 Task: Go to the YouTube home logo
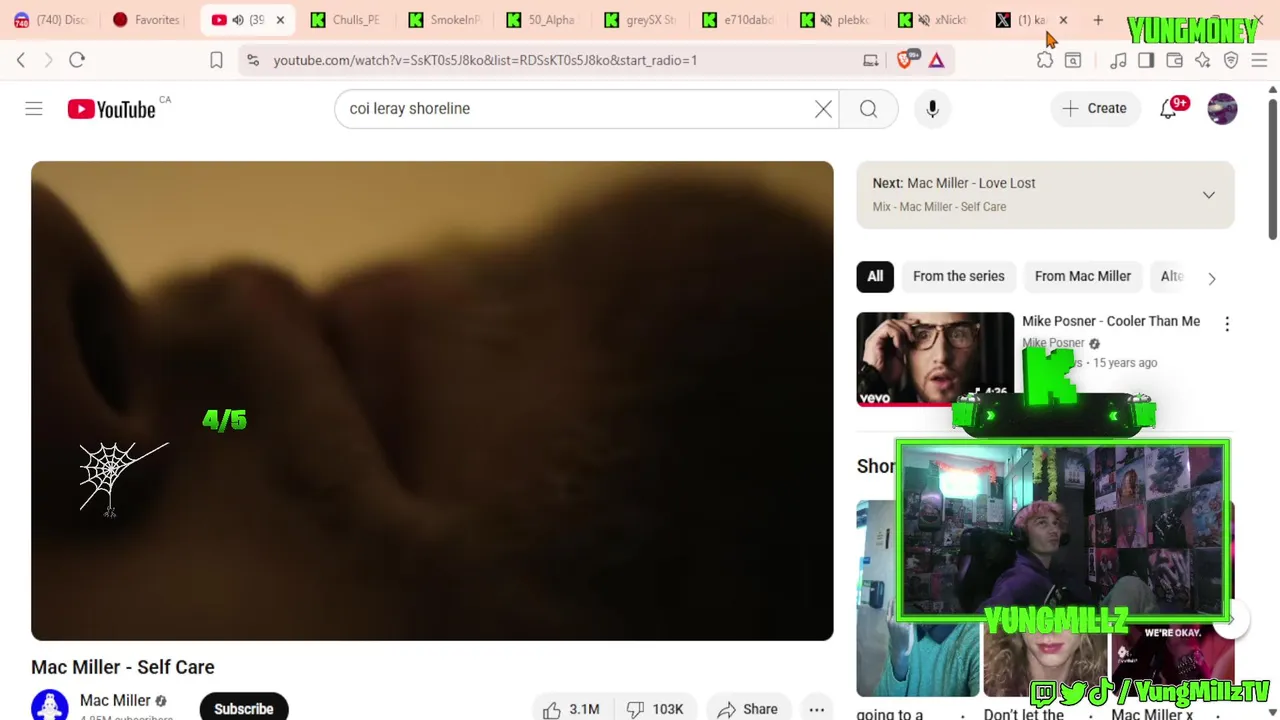coord(111,109)
